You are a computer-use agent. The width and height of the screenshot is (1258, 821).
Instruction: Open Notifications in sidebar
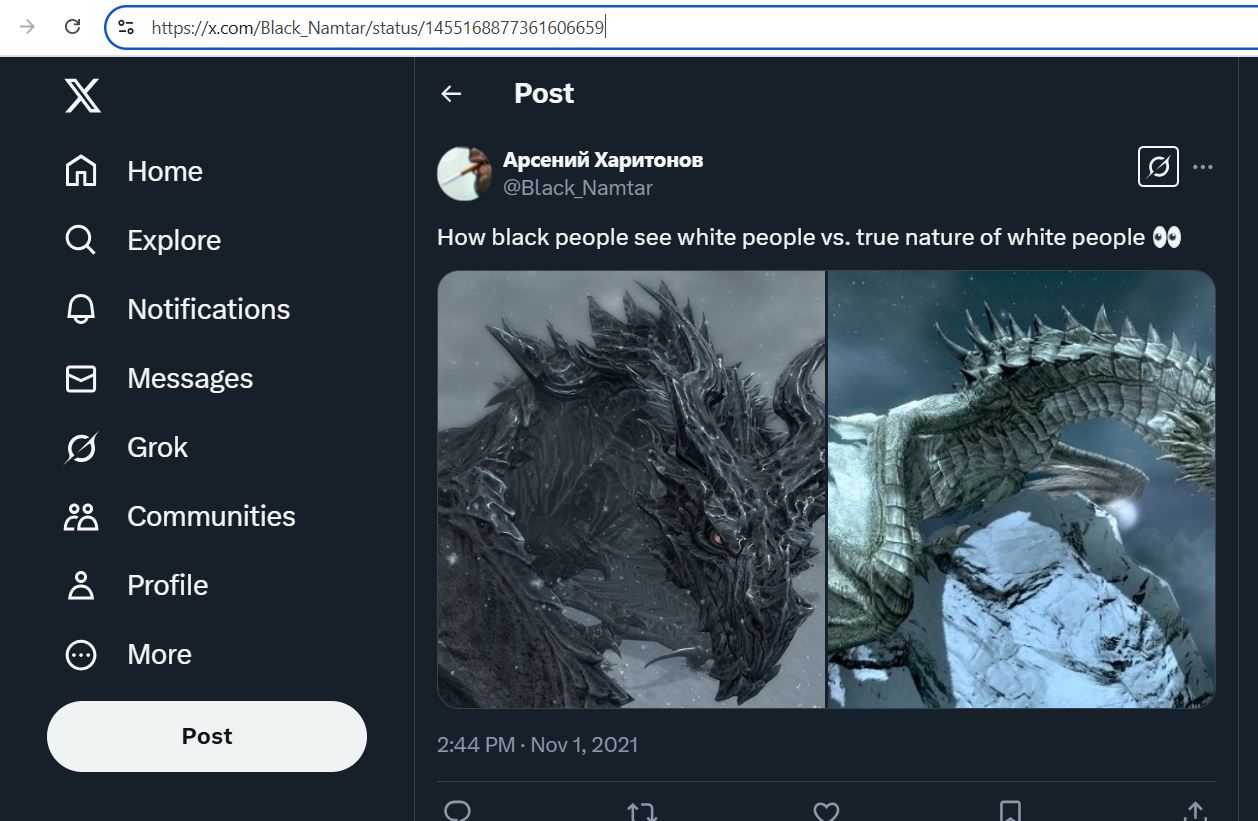click(209, 309)
